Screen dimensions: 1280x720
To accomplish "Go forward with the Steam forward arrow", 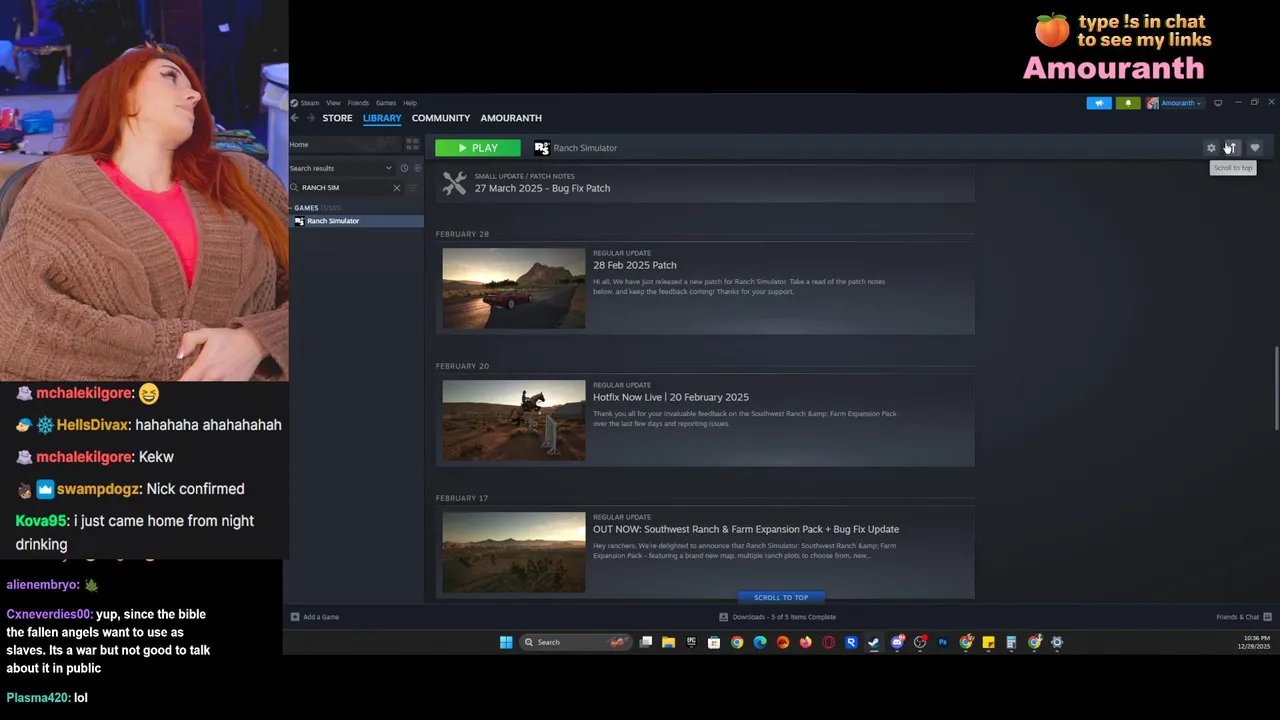I will tap(311, 118).
